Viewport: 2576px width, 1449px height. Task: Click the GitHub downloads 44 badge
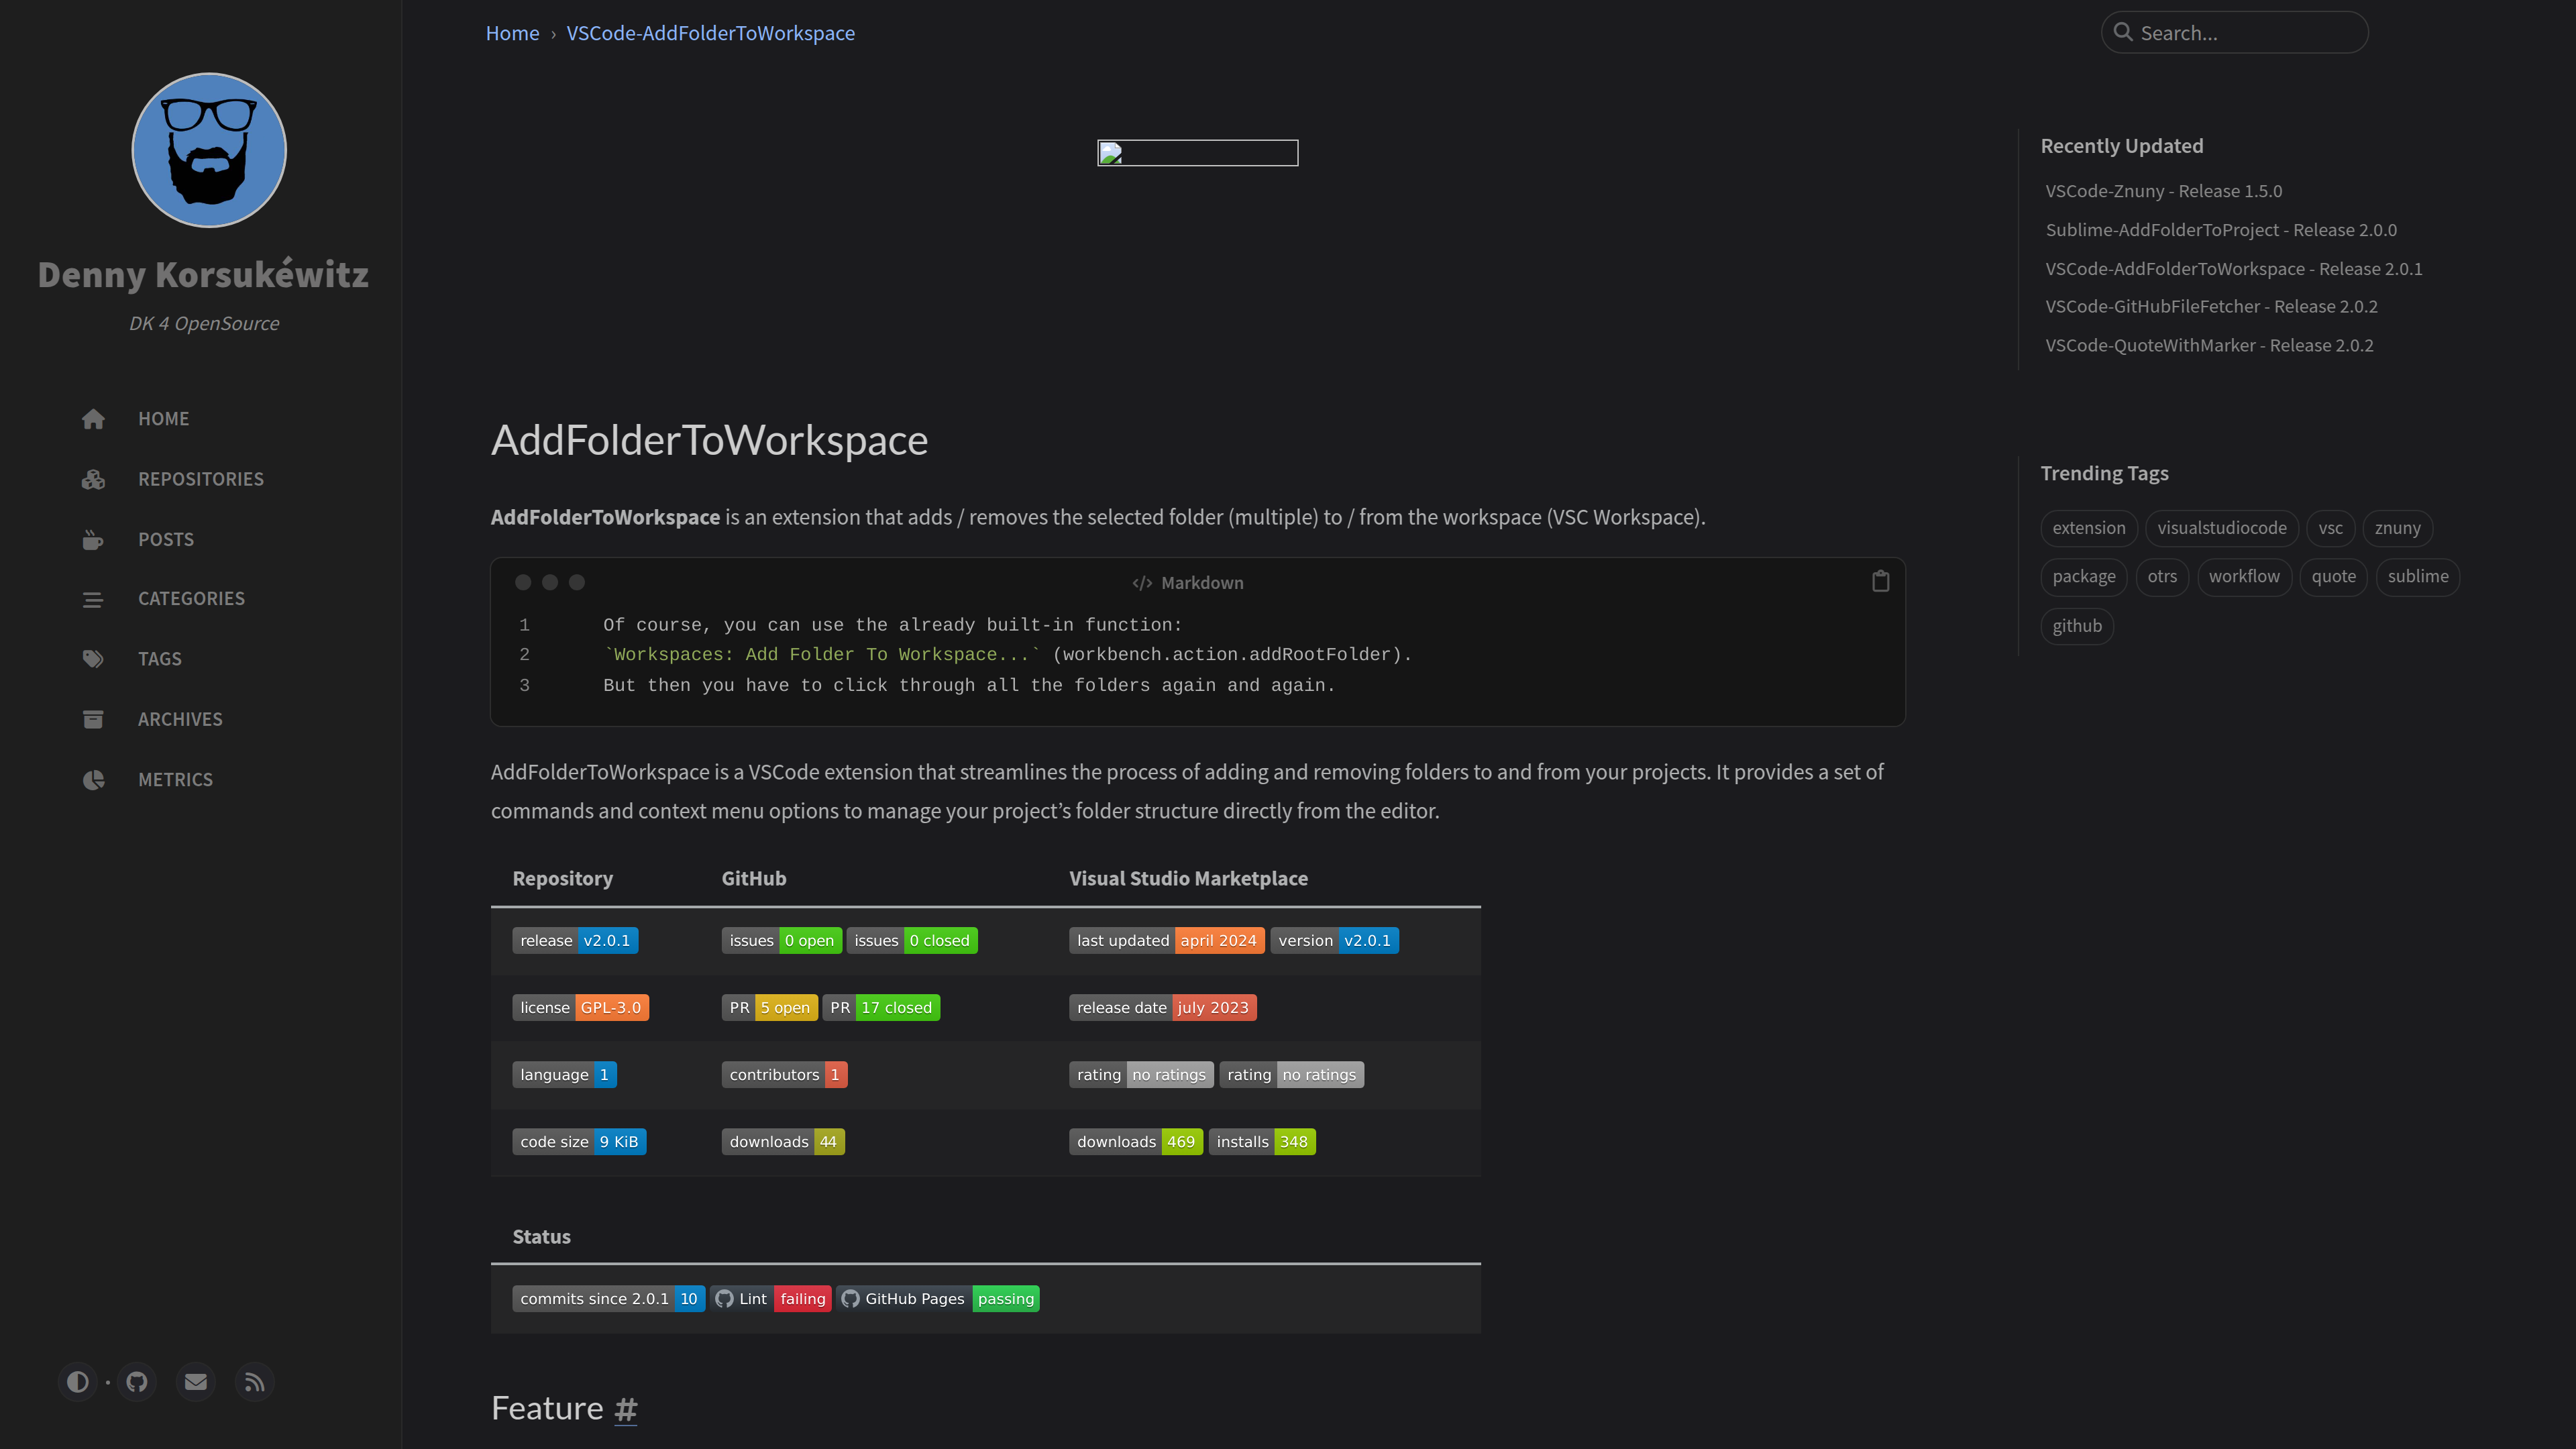tap(783, 1142)
